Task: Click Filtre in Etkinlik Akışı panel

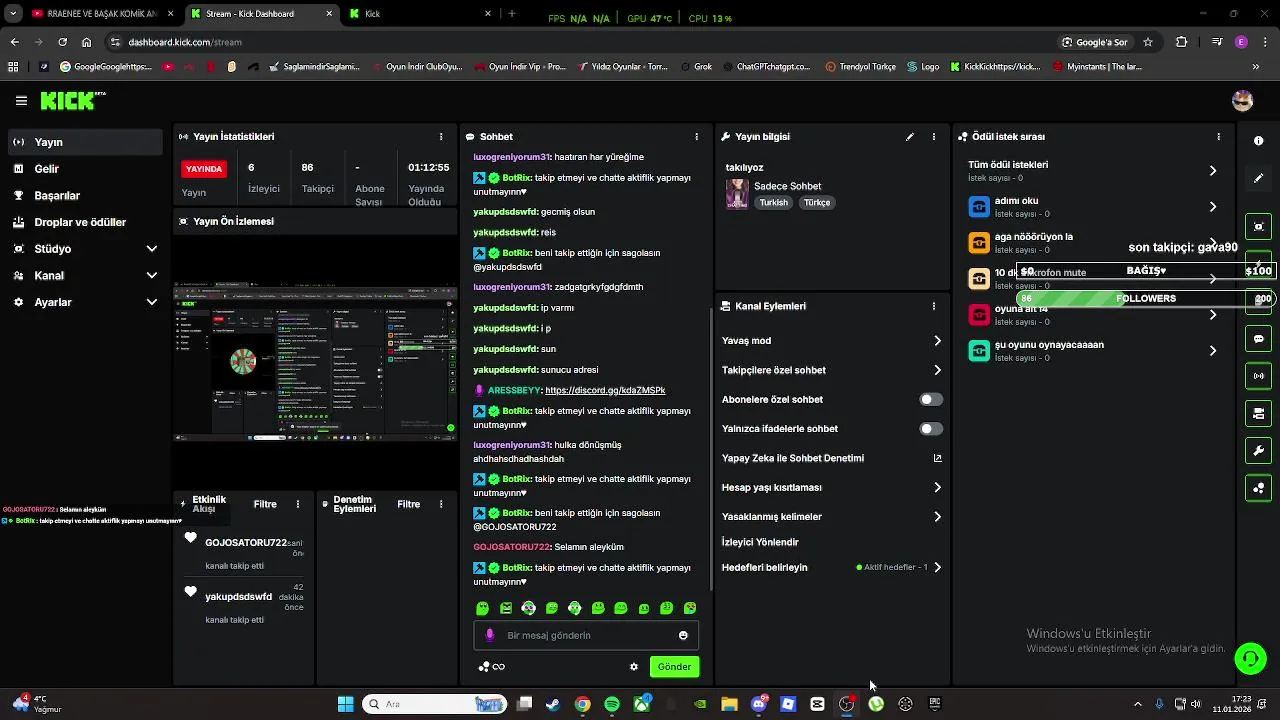Action: (x=265, y=504)
